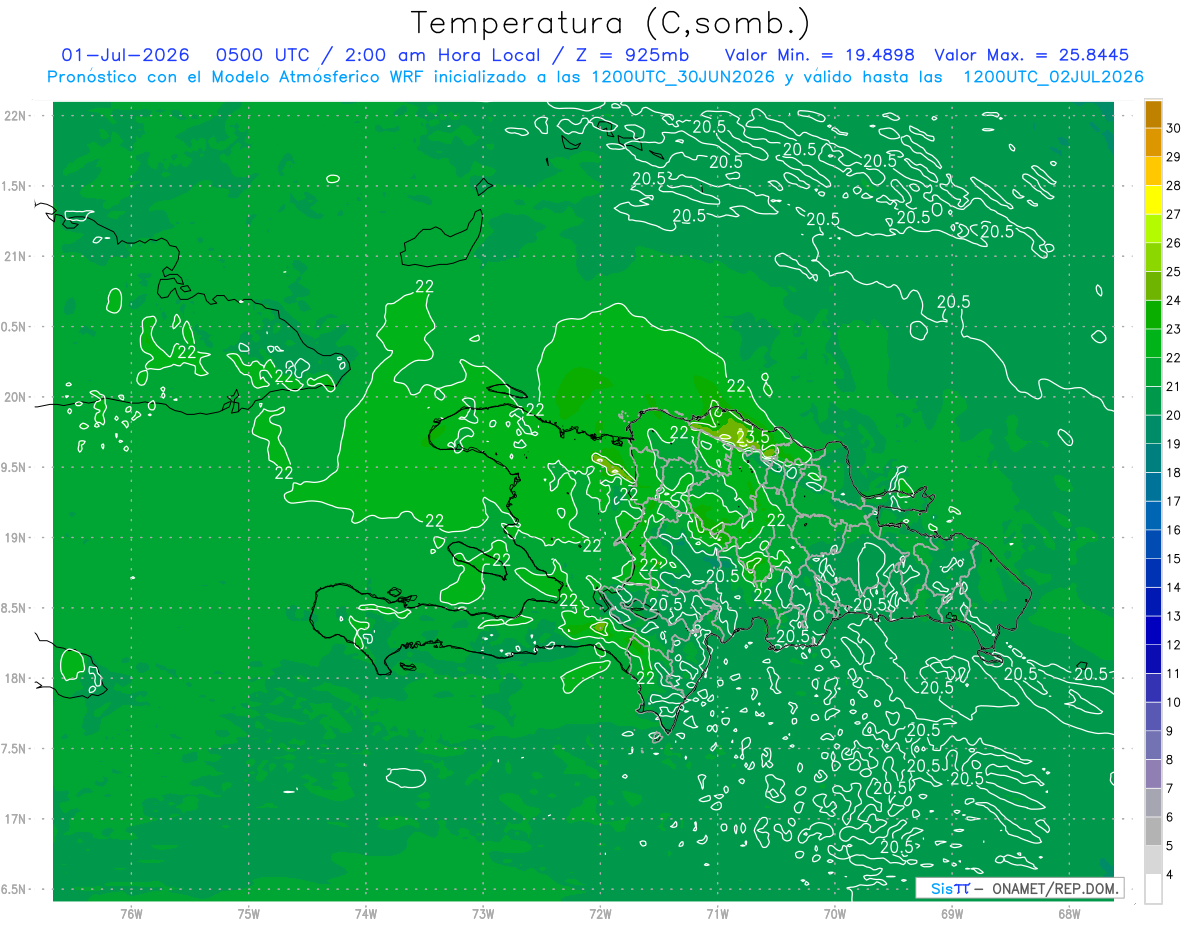Click the "19N" latitude axis label
Screen dimensions: 1200x927
click(x=14, y=537)
